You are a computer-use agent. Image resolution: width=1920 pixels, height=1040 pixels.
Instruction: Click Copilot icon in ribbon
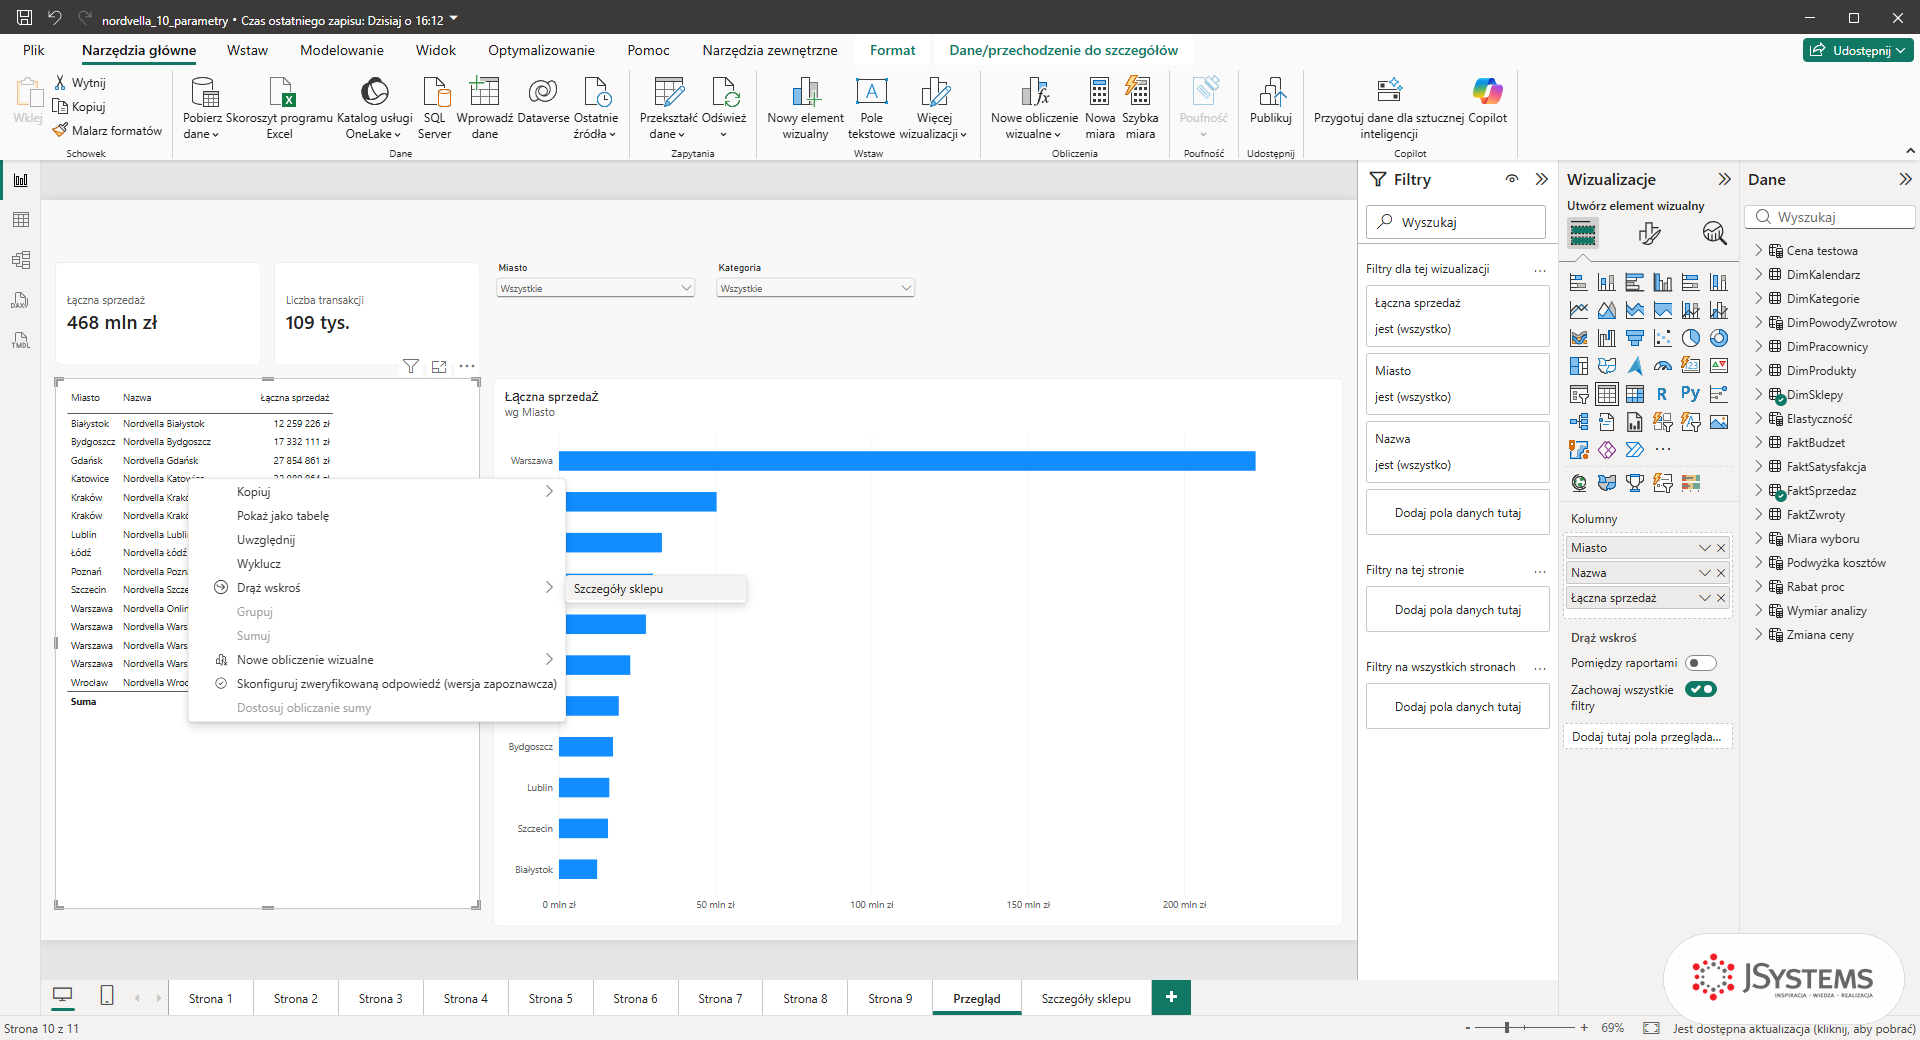click(x=1487, y=101)
